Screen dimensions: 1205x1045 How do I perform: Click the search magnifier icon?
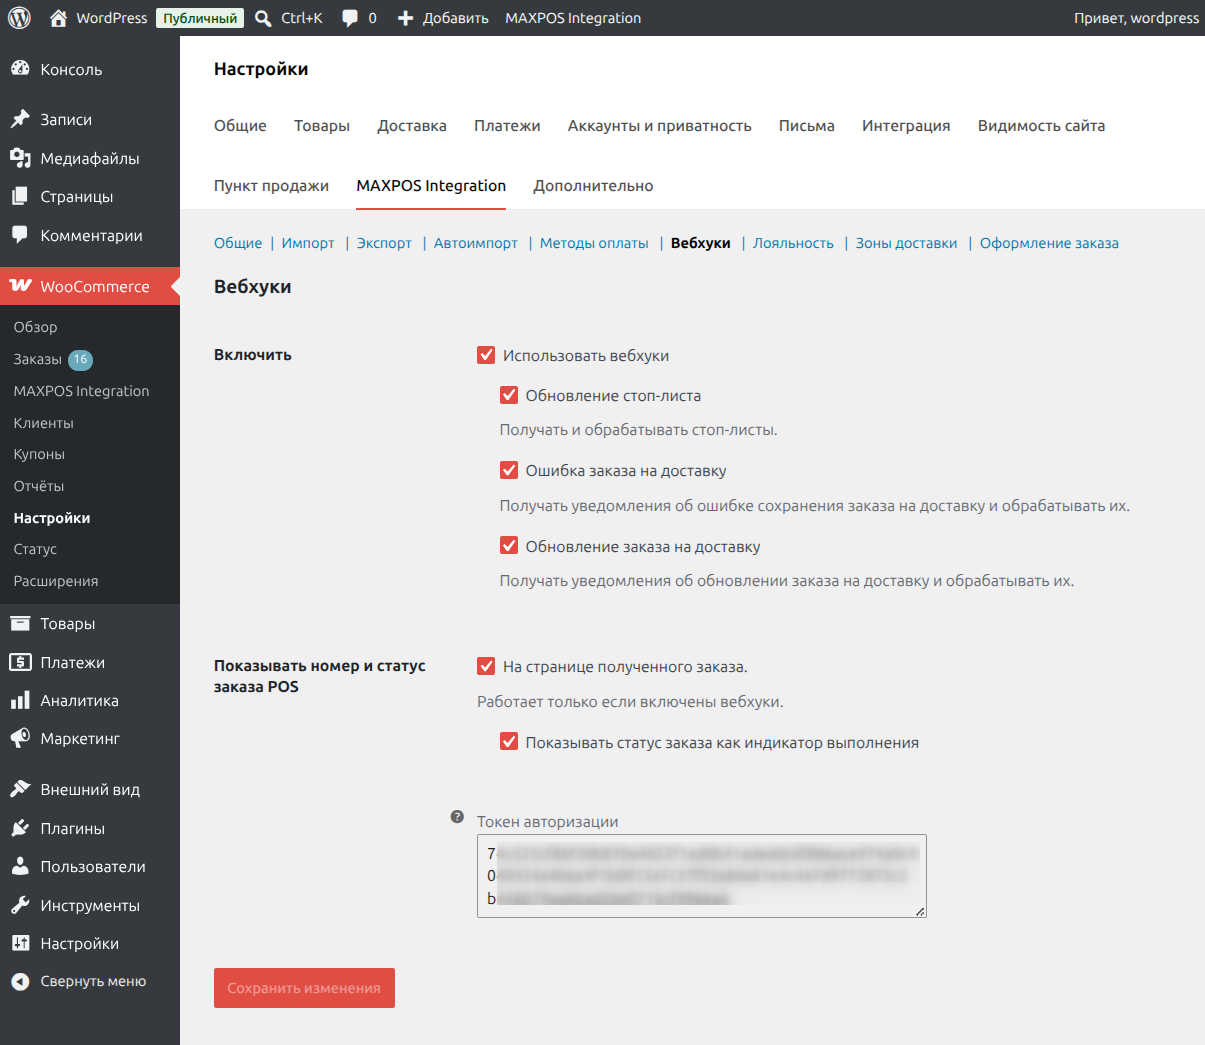[263, 18]
